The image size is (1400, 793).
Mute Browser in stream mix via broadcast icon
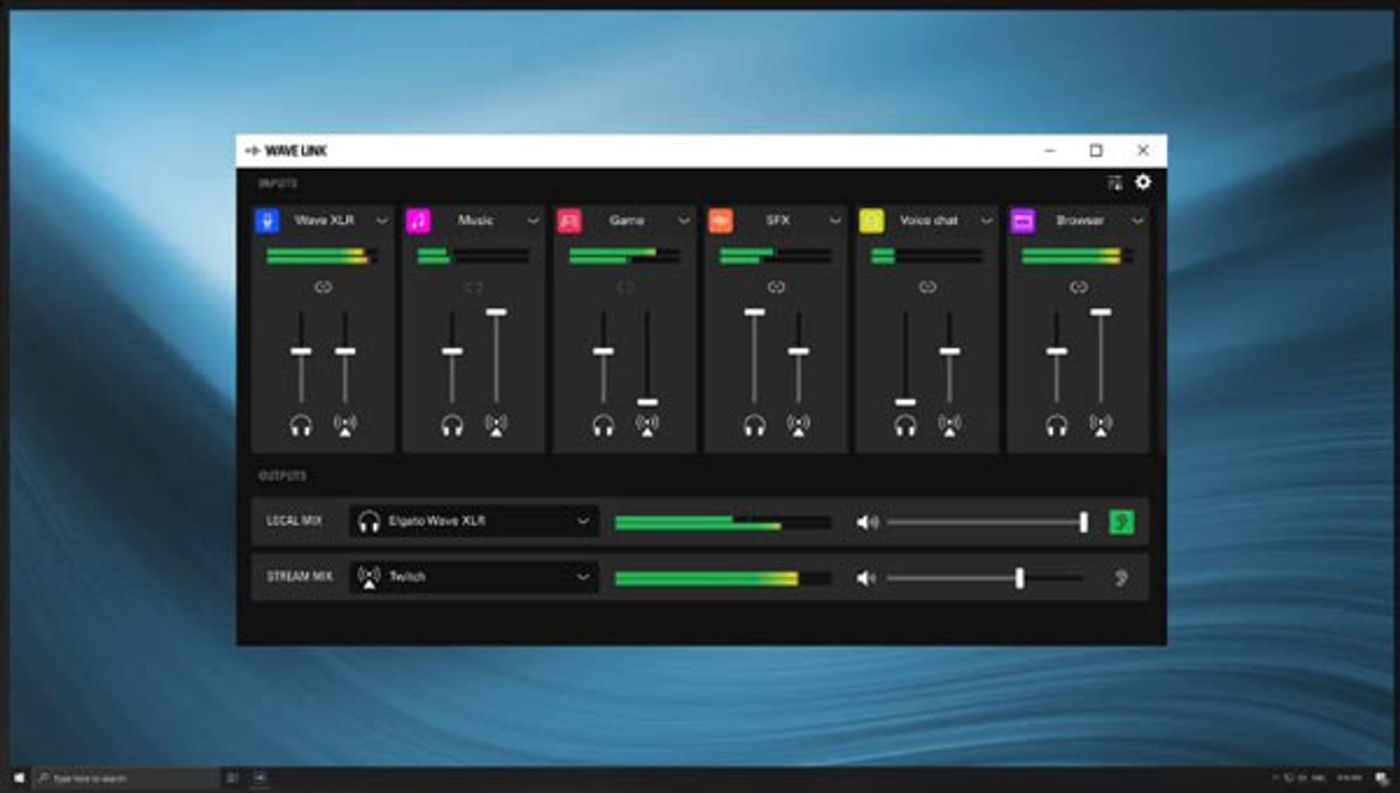tap(1100, 426)
